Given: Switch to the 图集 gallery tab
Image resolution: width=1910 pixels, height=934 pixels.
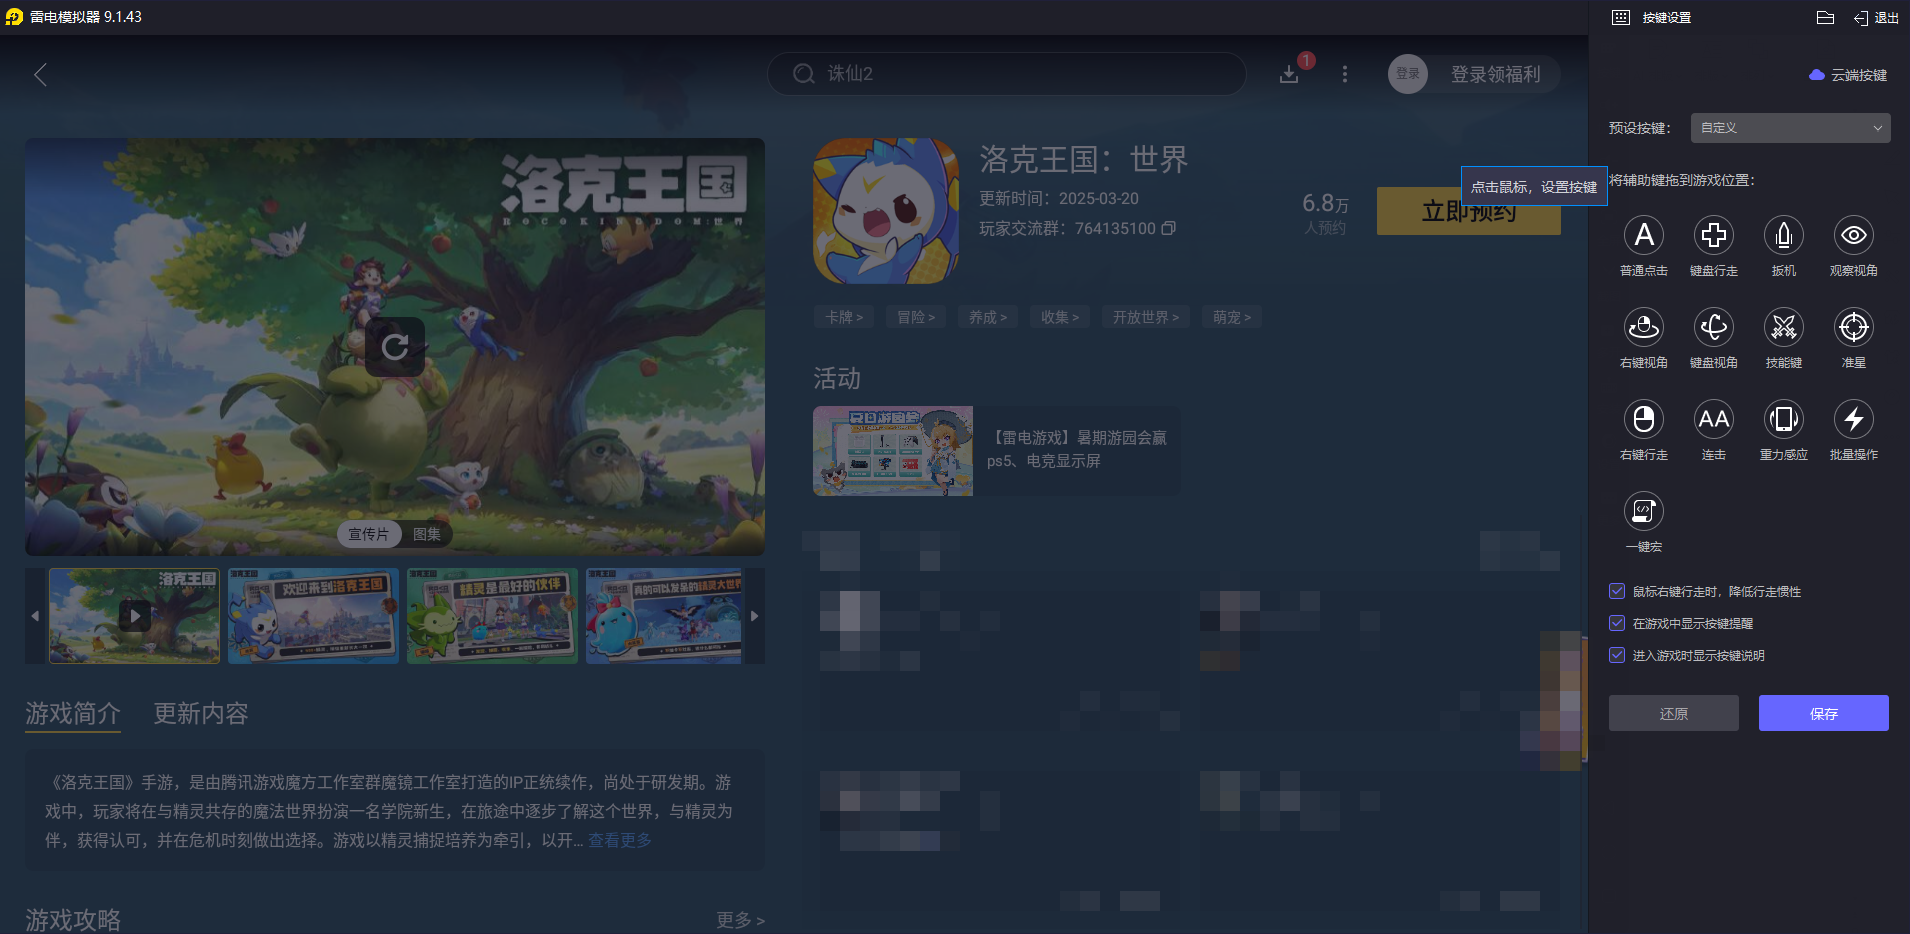Looking at the screenshot, I should point(428,533).
